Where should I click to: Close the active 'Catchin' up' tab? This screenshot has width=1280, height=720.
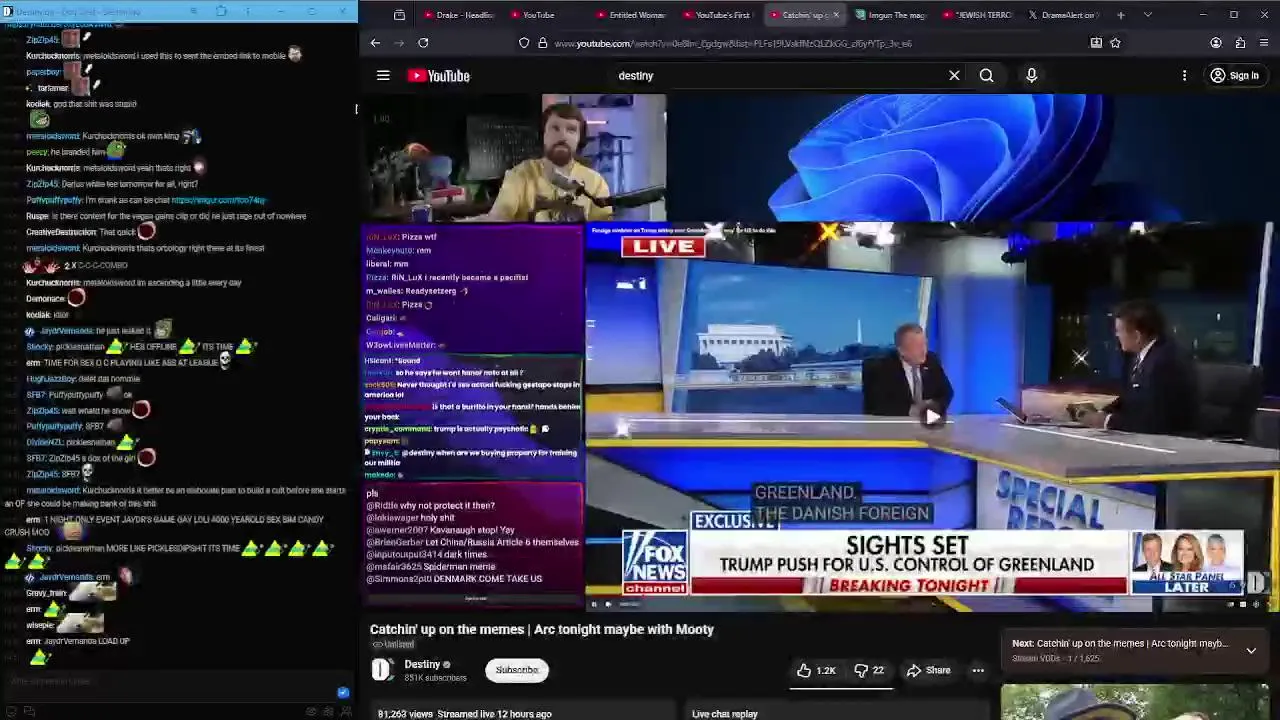tap(836, 15)
